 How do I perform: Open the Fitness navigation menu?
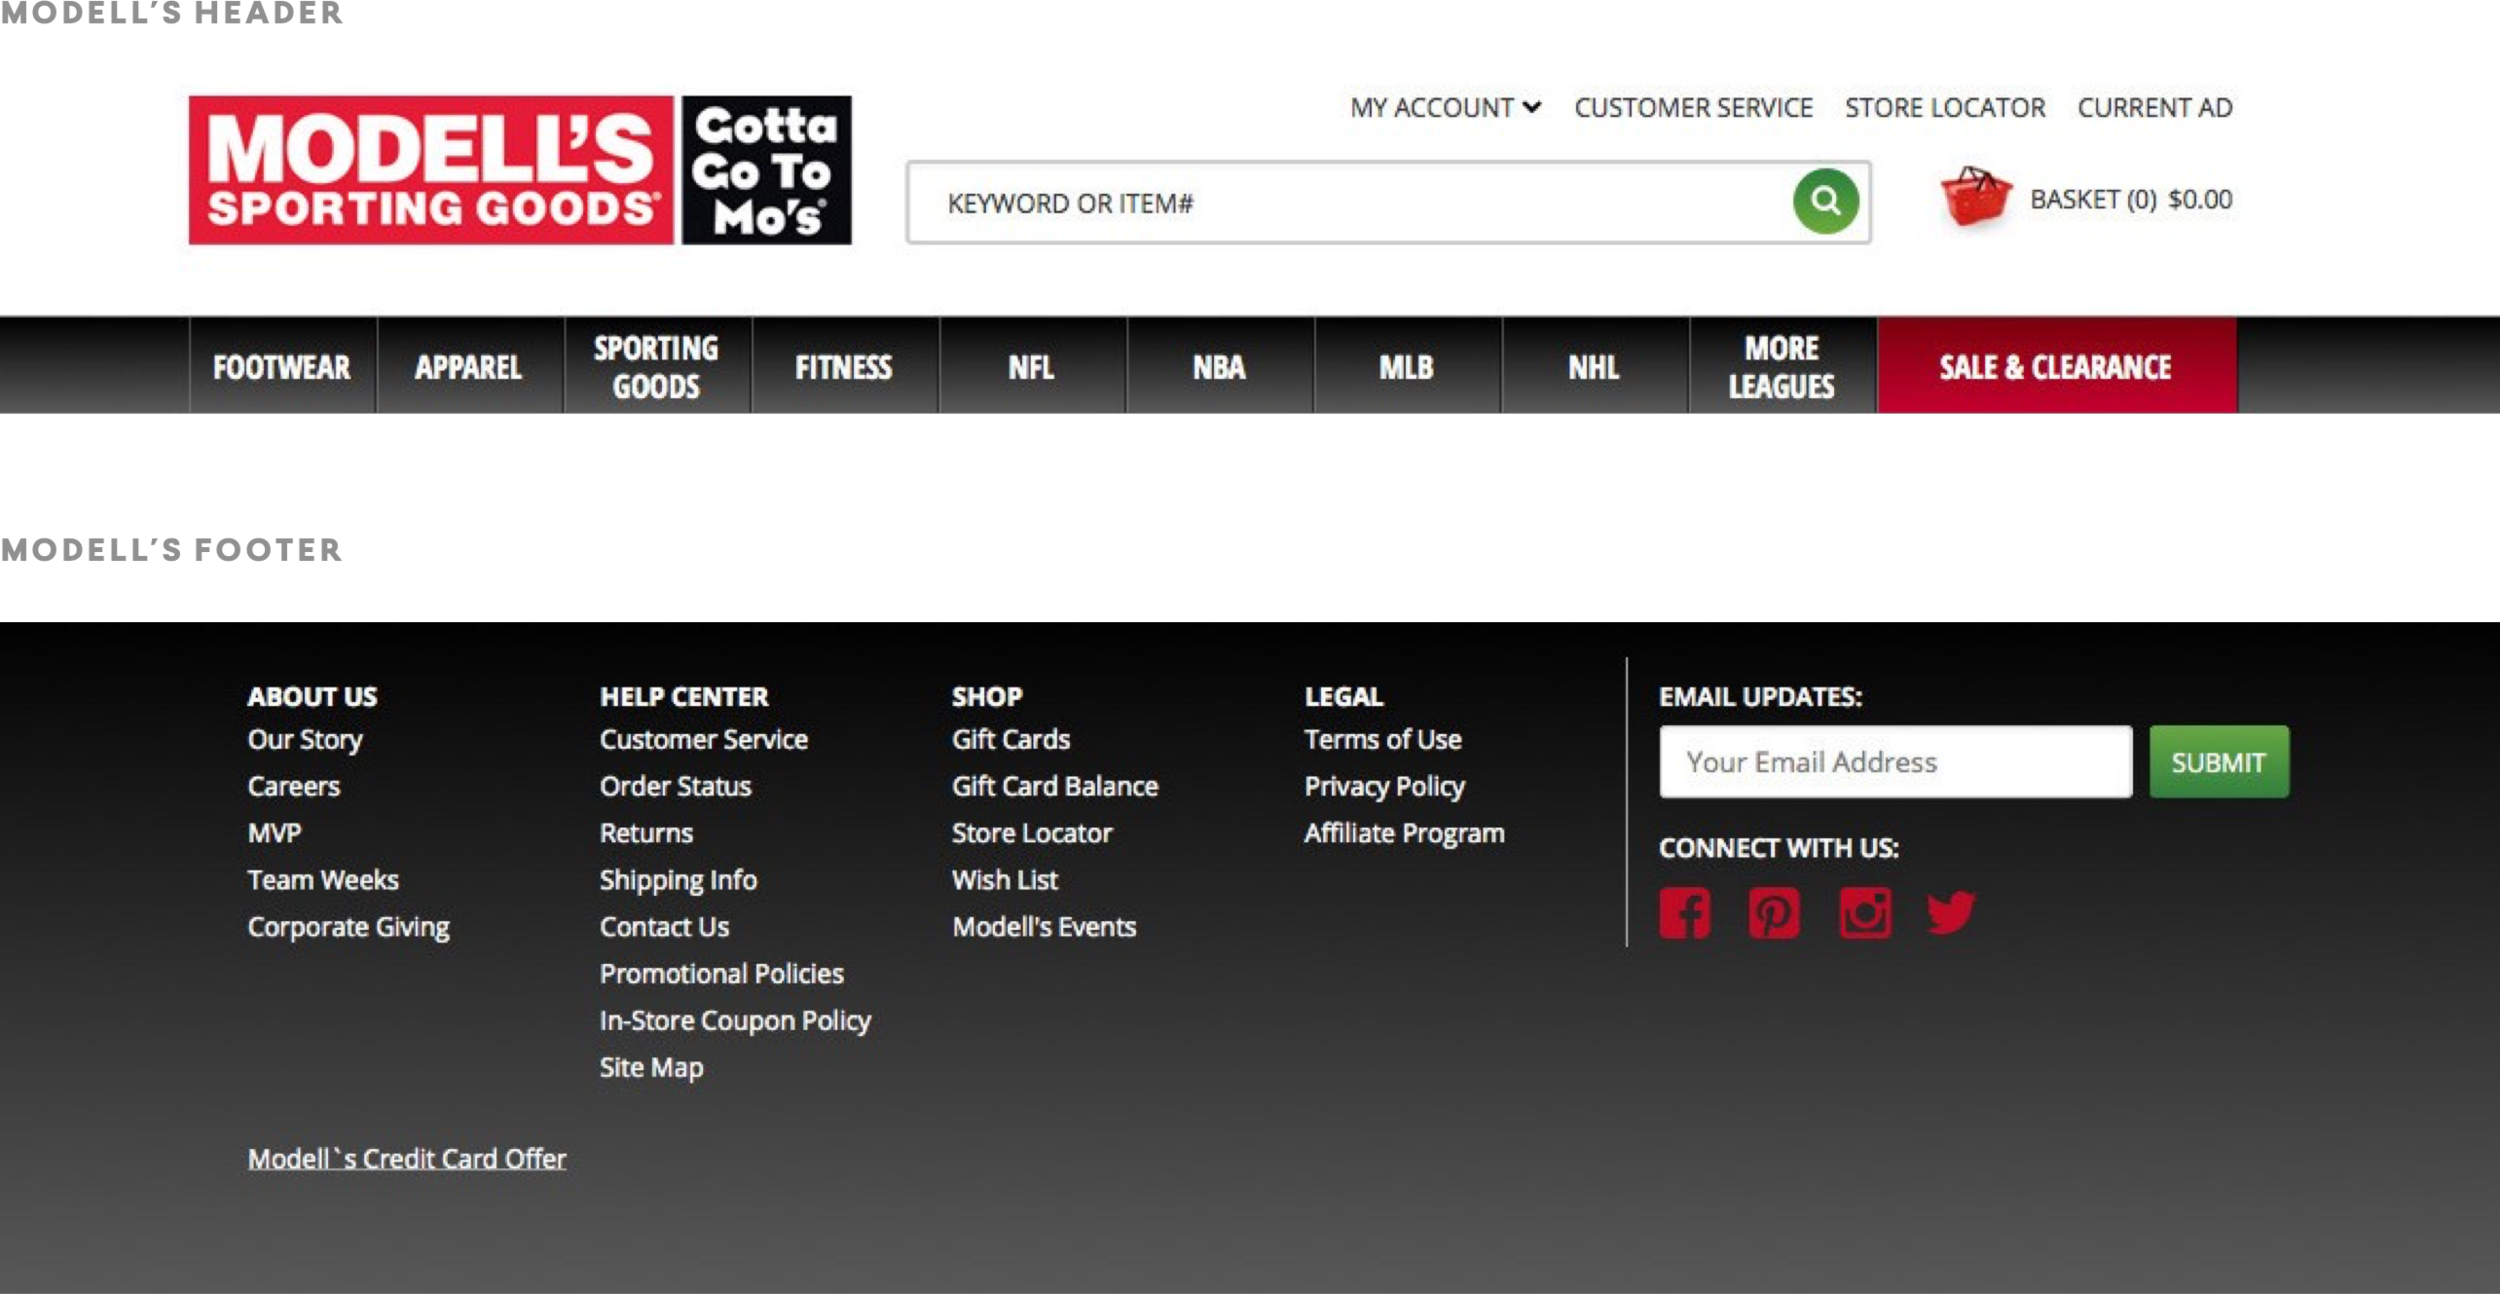844,366
